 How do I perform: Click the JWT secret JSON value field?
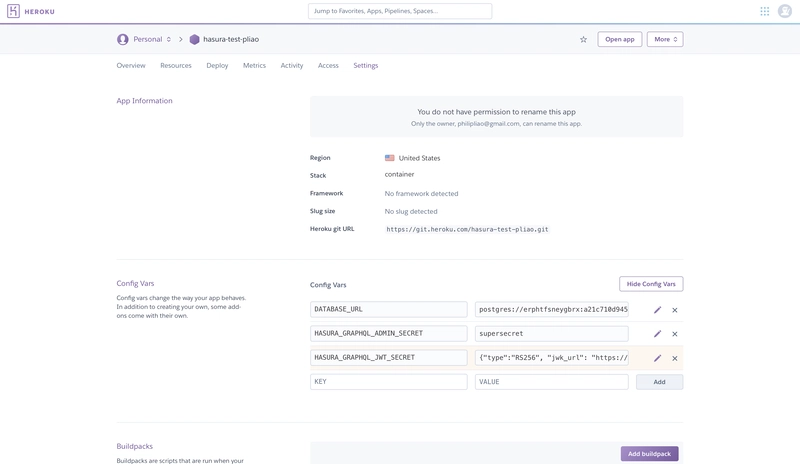[552, 357]
